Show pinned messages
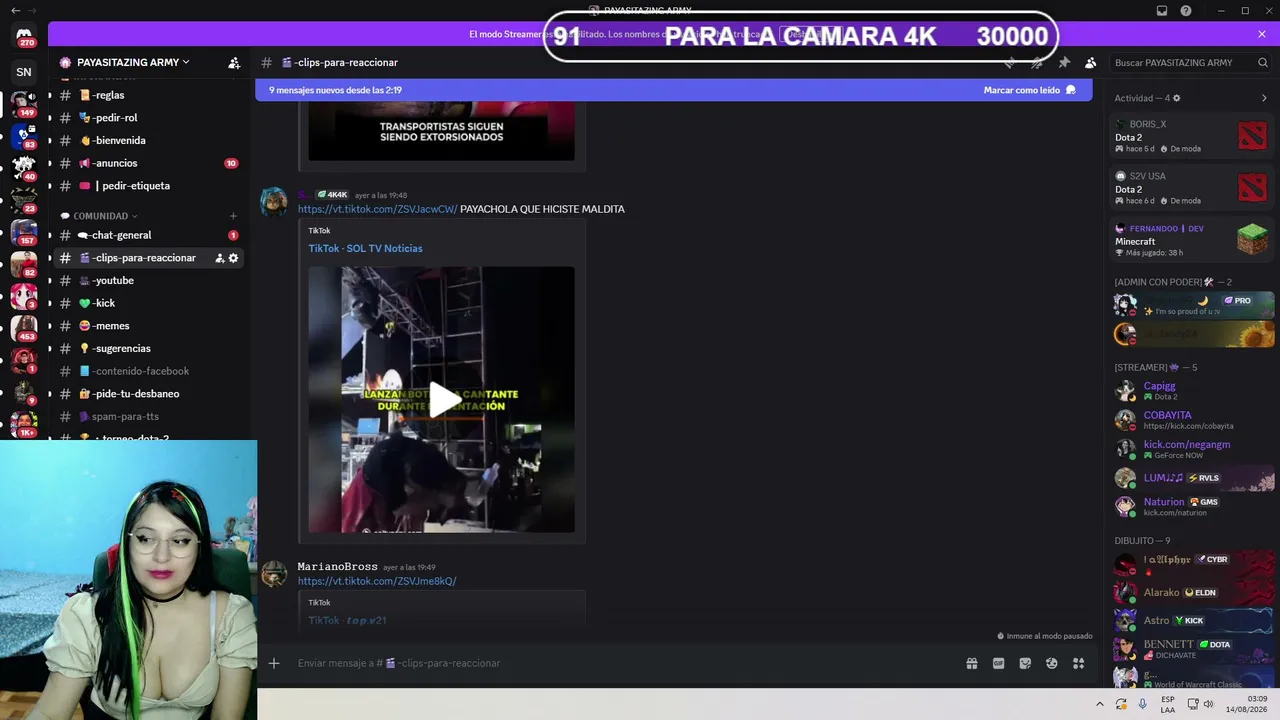This screenshot has height=720, width=1280. click(x=1064, y=62)
